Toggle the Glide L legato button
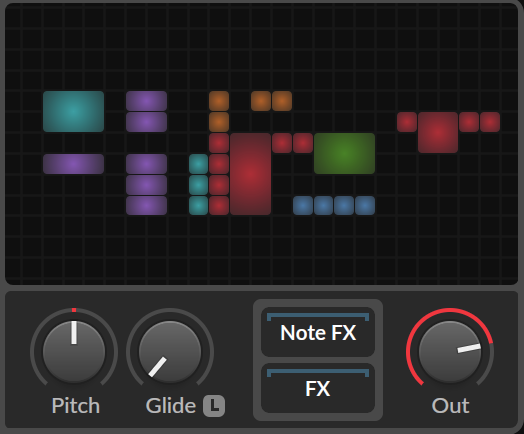 click(x=214, y=406)
